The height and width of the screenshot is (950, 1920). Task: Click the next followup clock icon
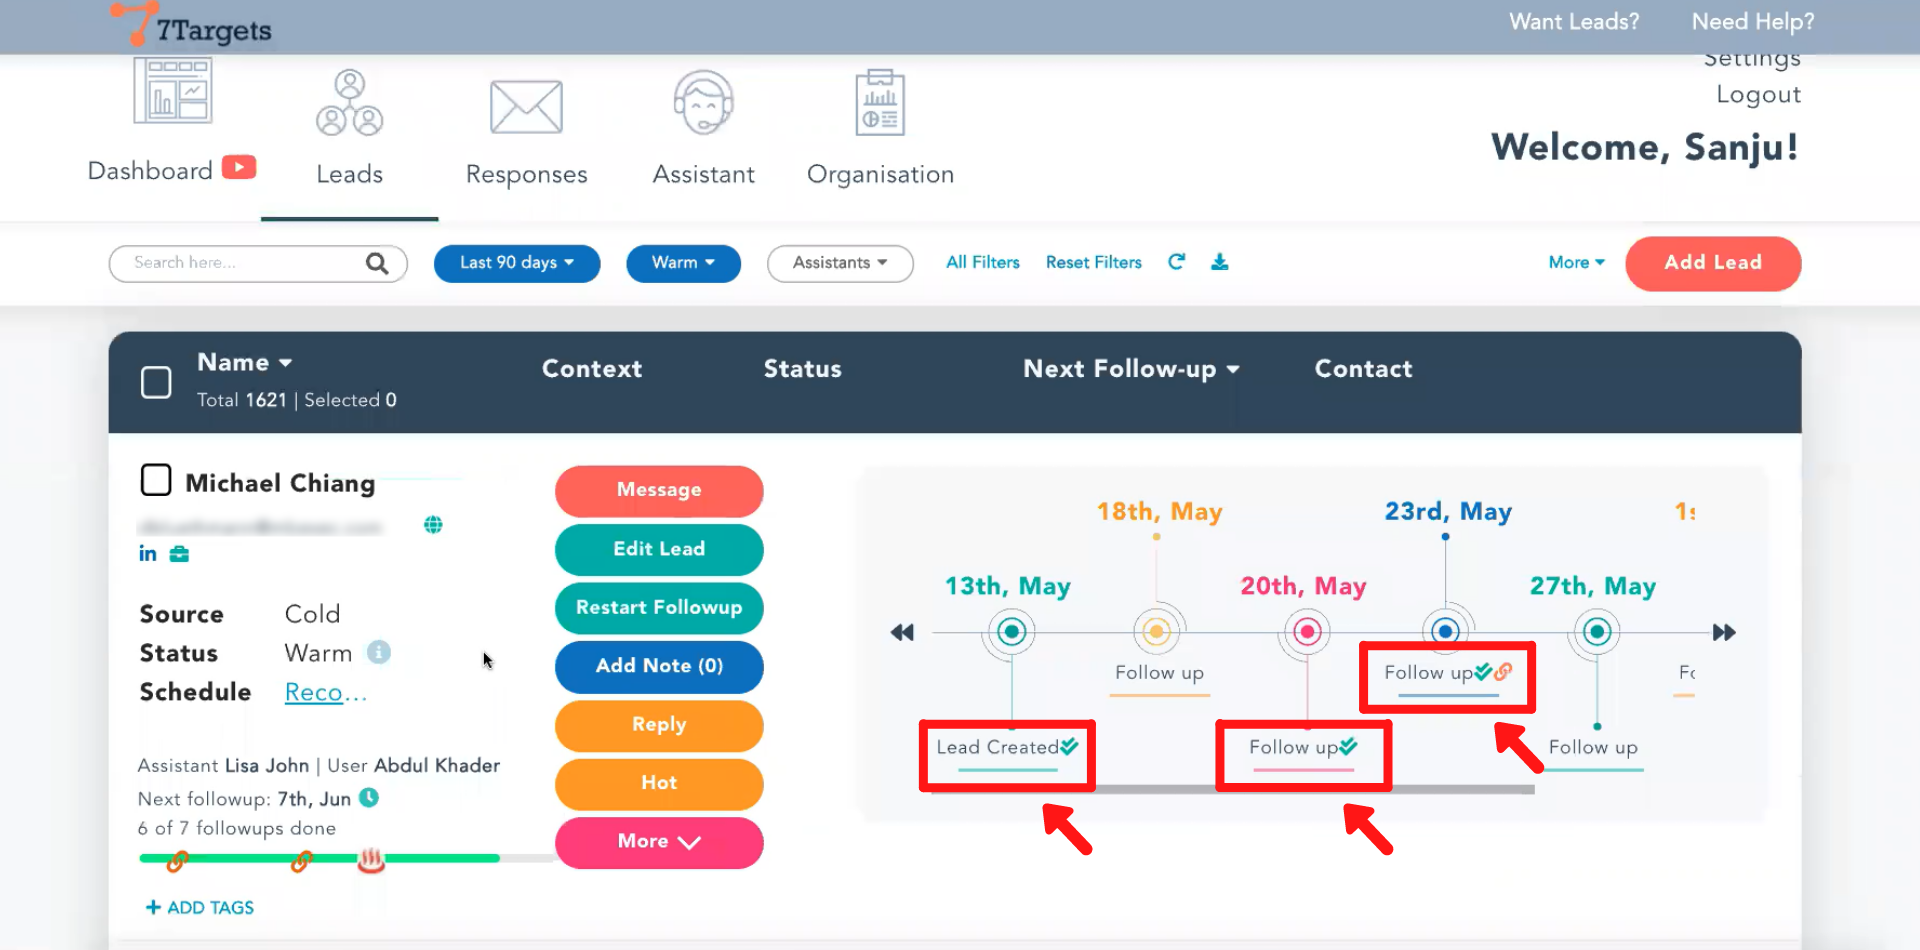point(369,798)
